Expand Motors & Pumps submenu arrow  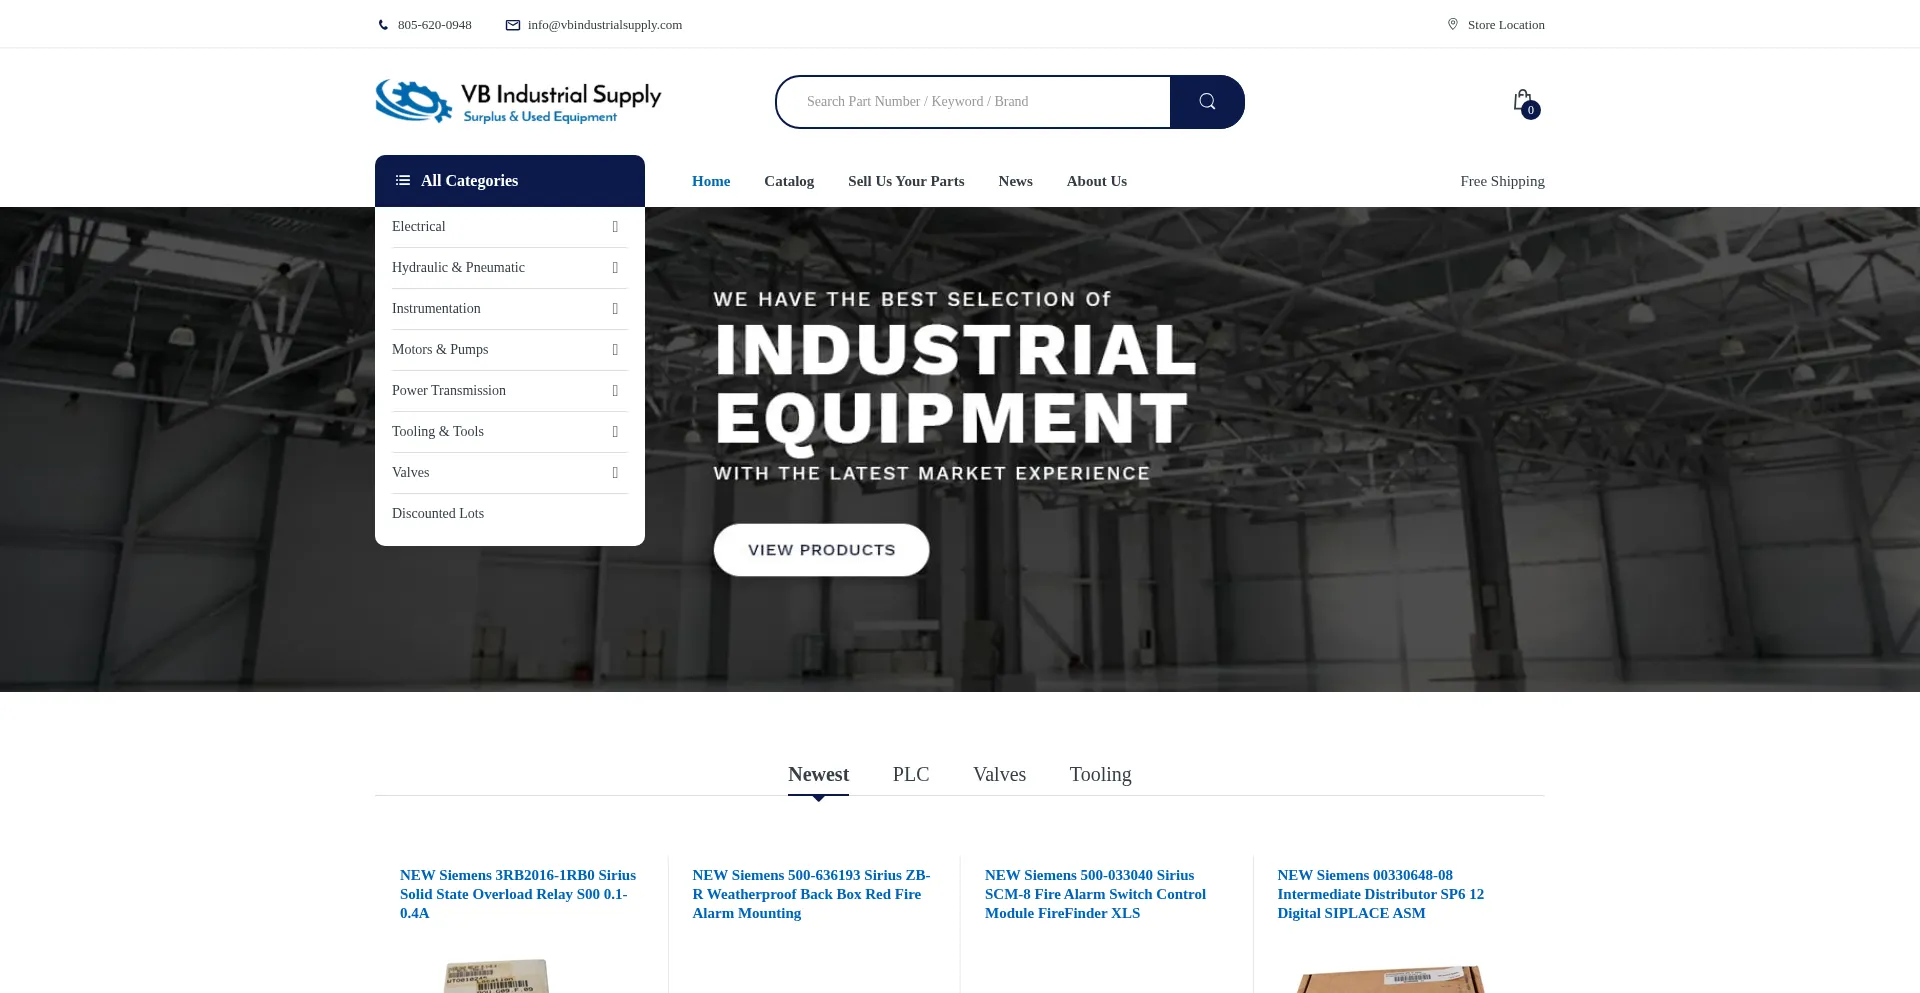[615, 350]
